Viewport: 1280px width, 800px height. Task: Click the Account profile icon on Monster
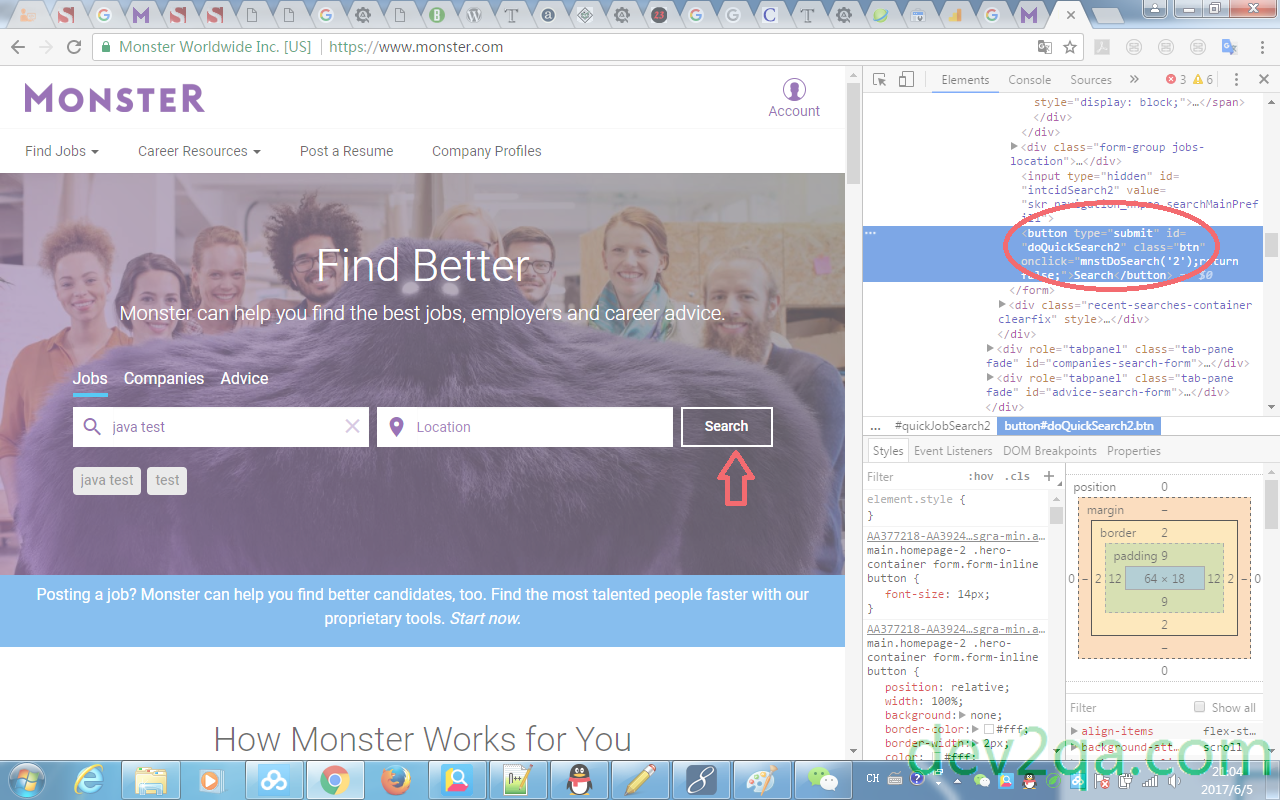tap(794, 90)
